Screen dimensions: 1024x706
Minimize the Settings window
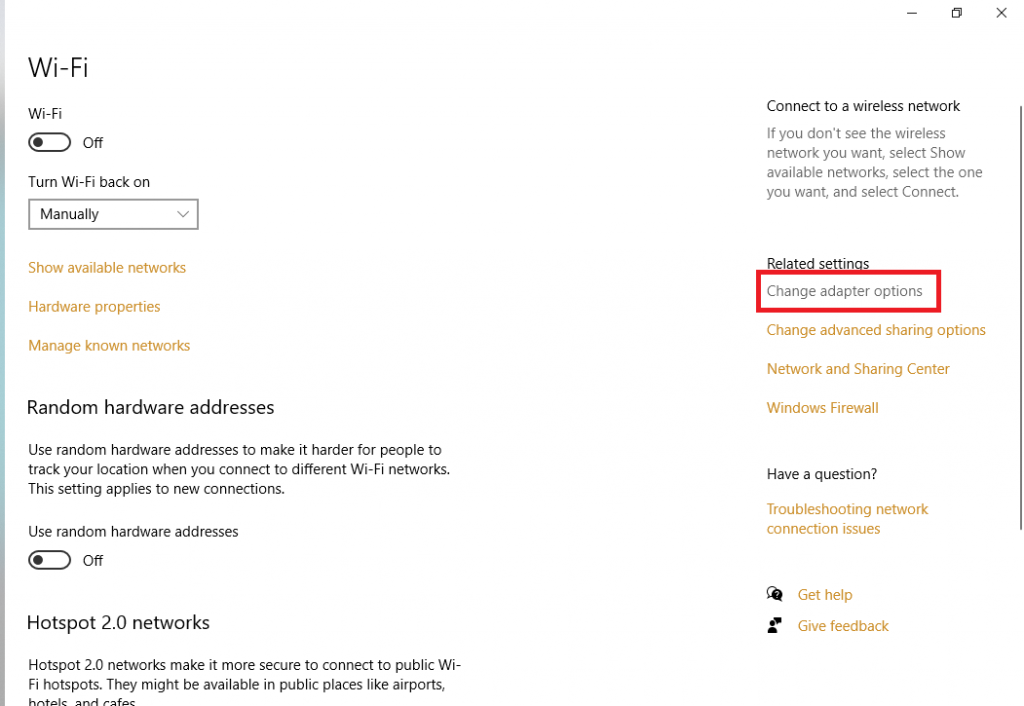(x=911, y=13)
